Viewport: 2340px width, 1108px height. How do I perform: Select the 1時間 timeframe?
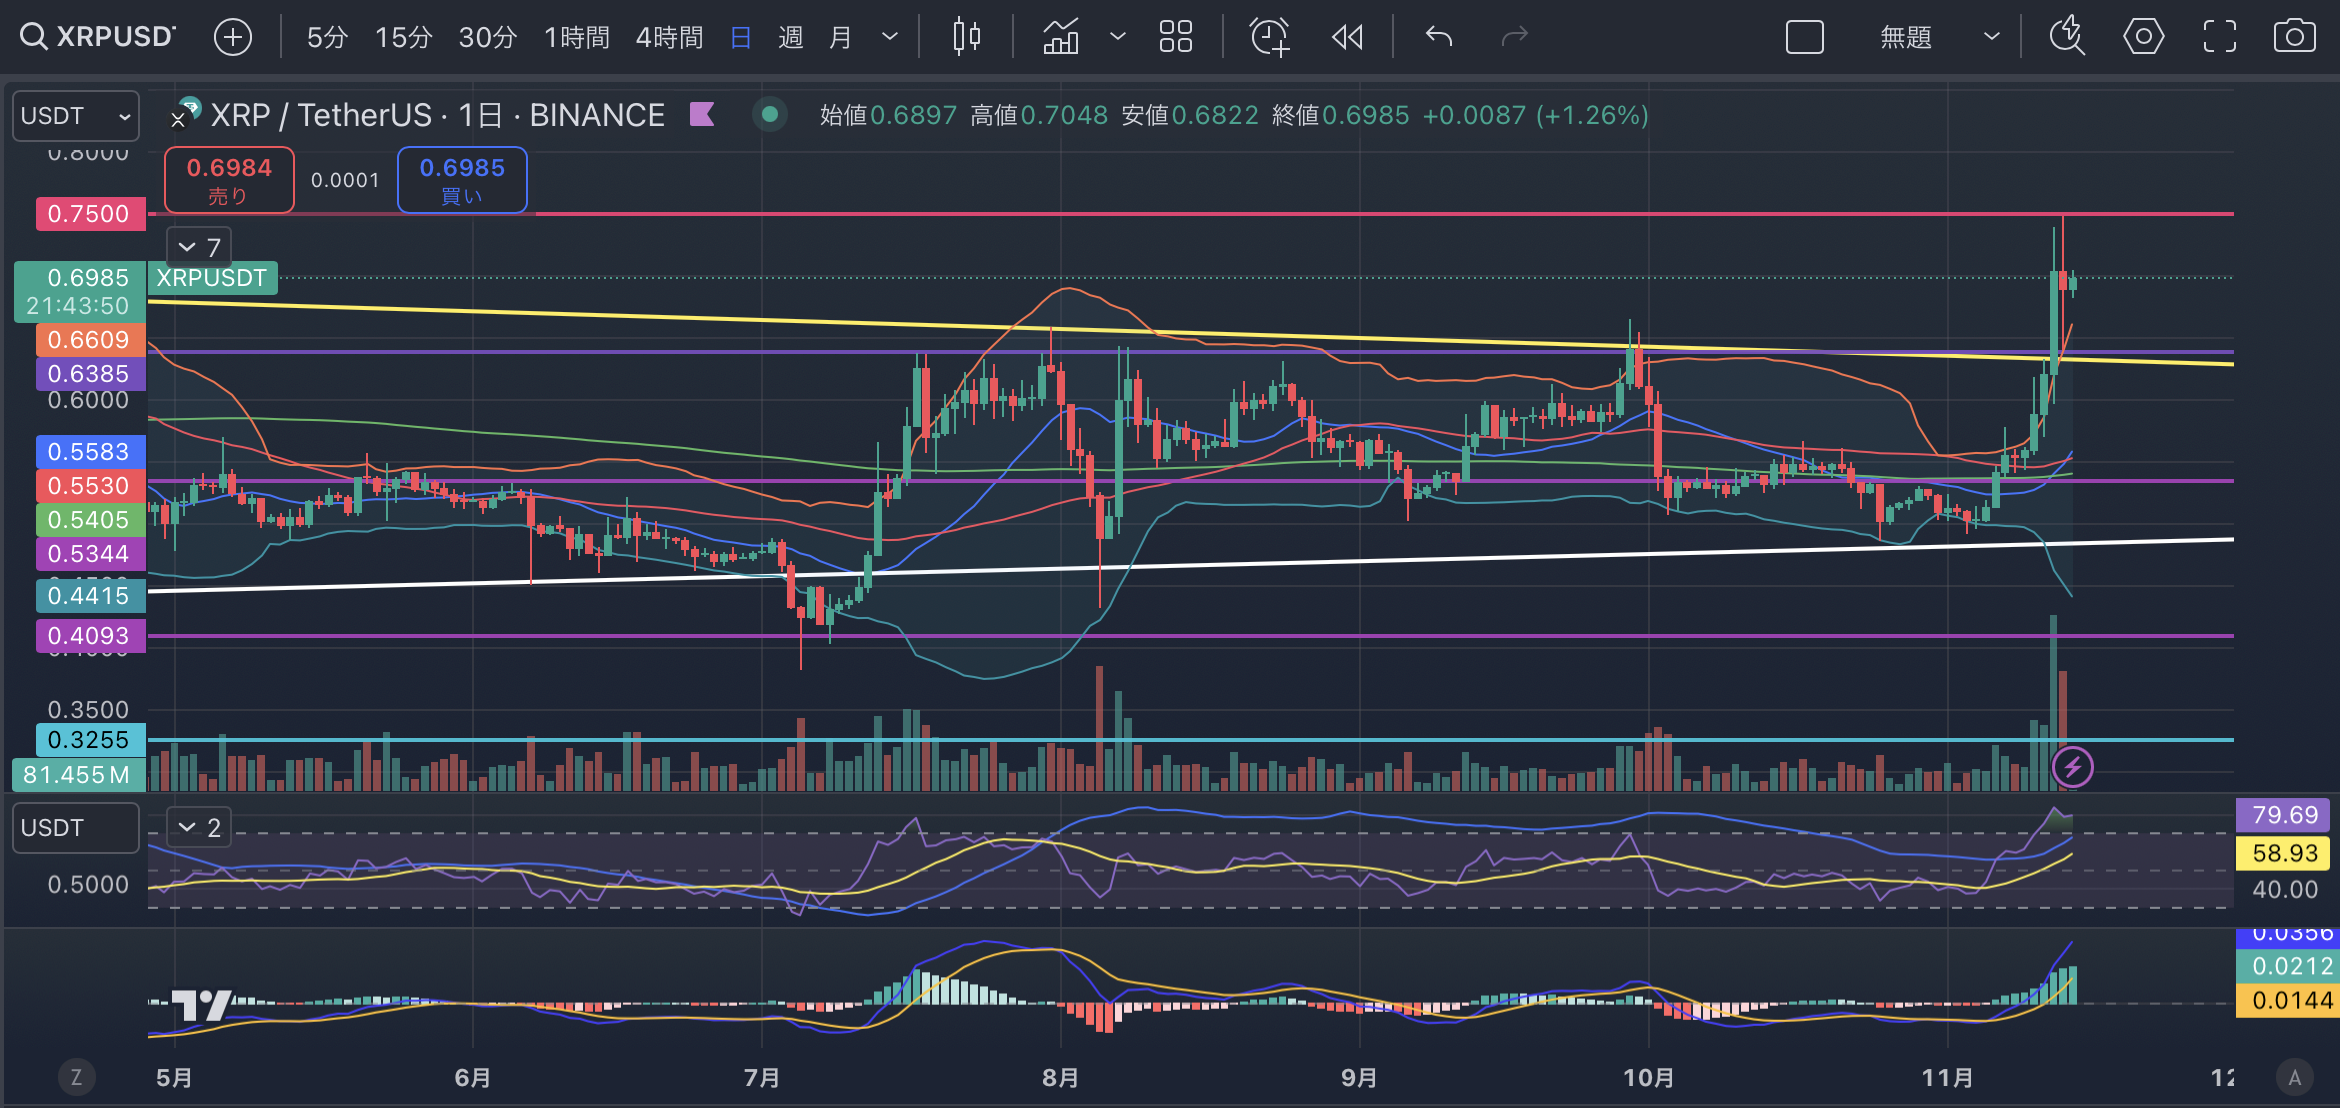[x=577, y=38]
